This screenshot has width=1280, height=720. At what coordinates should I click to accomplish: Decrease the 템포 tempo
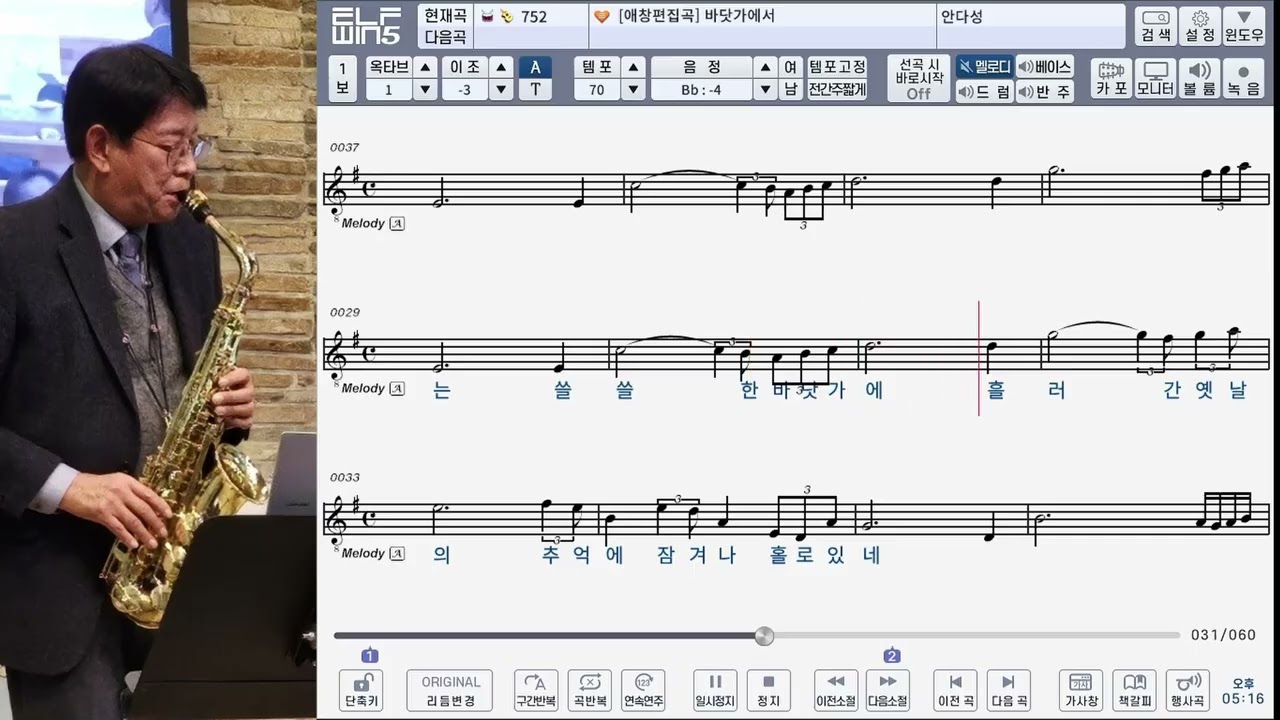tap(633, 90)
